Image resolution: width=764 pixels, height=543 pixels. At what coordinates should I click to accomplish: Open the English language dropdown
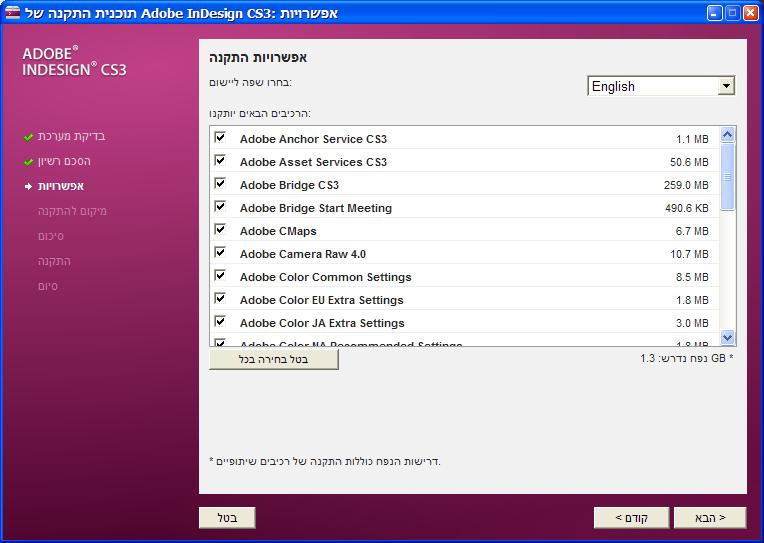pos(661,86)
